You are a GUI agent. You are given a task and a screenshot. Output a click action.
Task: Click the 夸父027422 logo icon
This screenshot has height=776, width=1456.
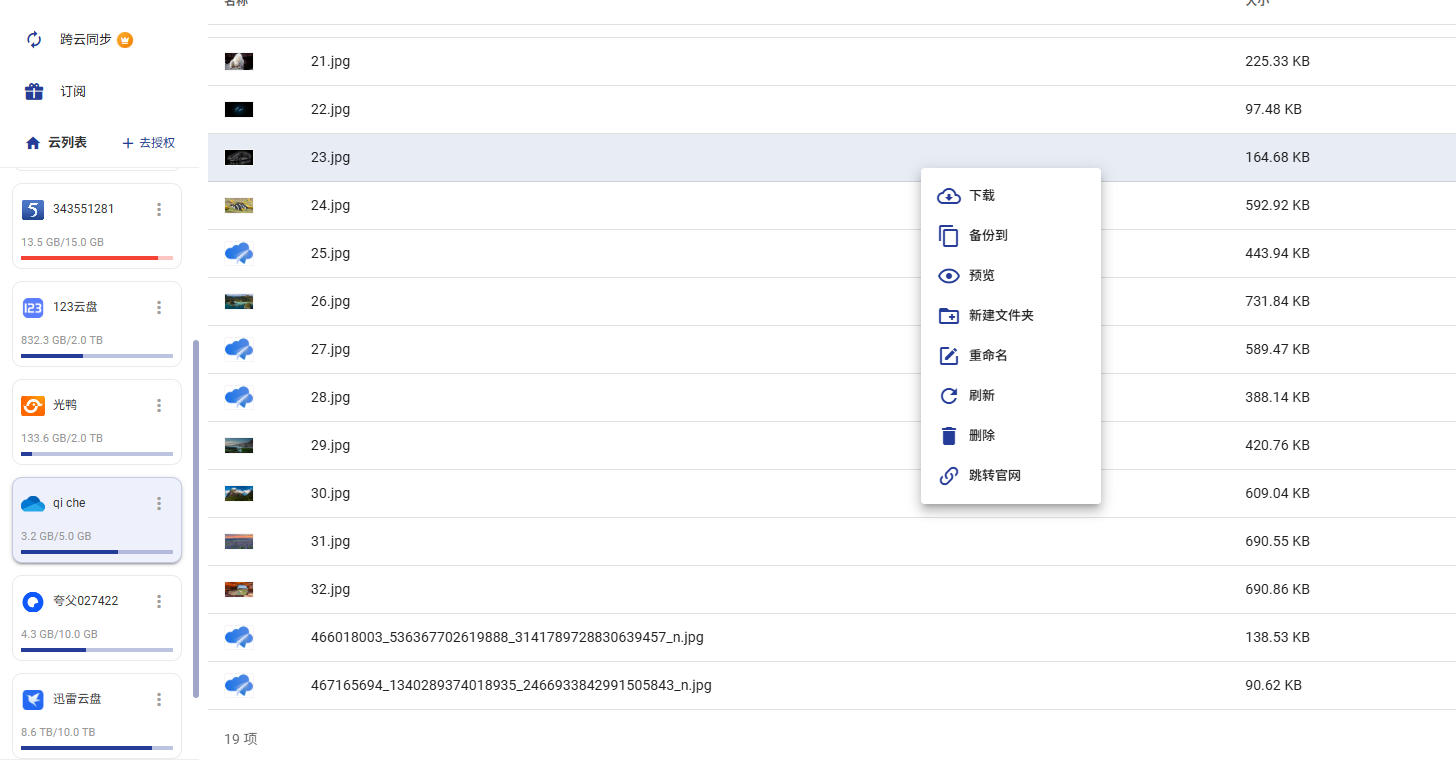pyautogui.click(x=33, y=601)
